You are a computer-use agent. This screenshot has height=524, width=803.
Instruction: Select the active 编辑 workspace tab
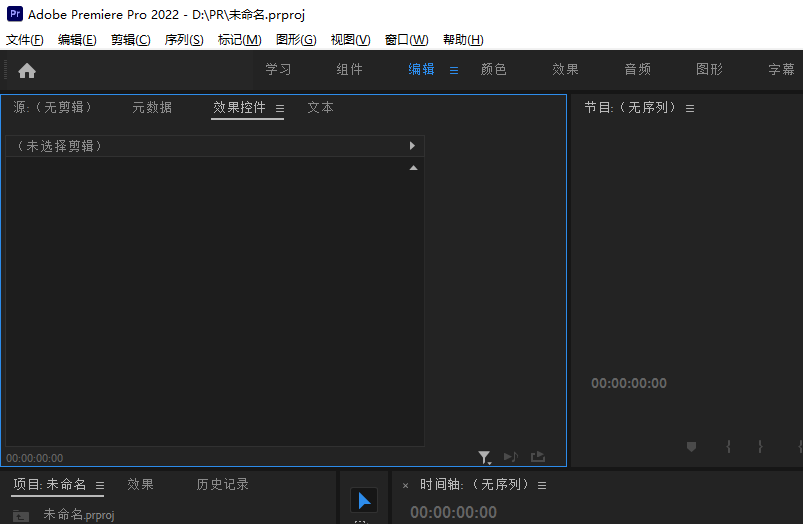pyautogui.click(x=421, y=70)
